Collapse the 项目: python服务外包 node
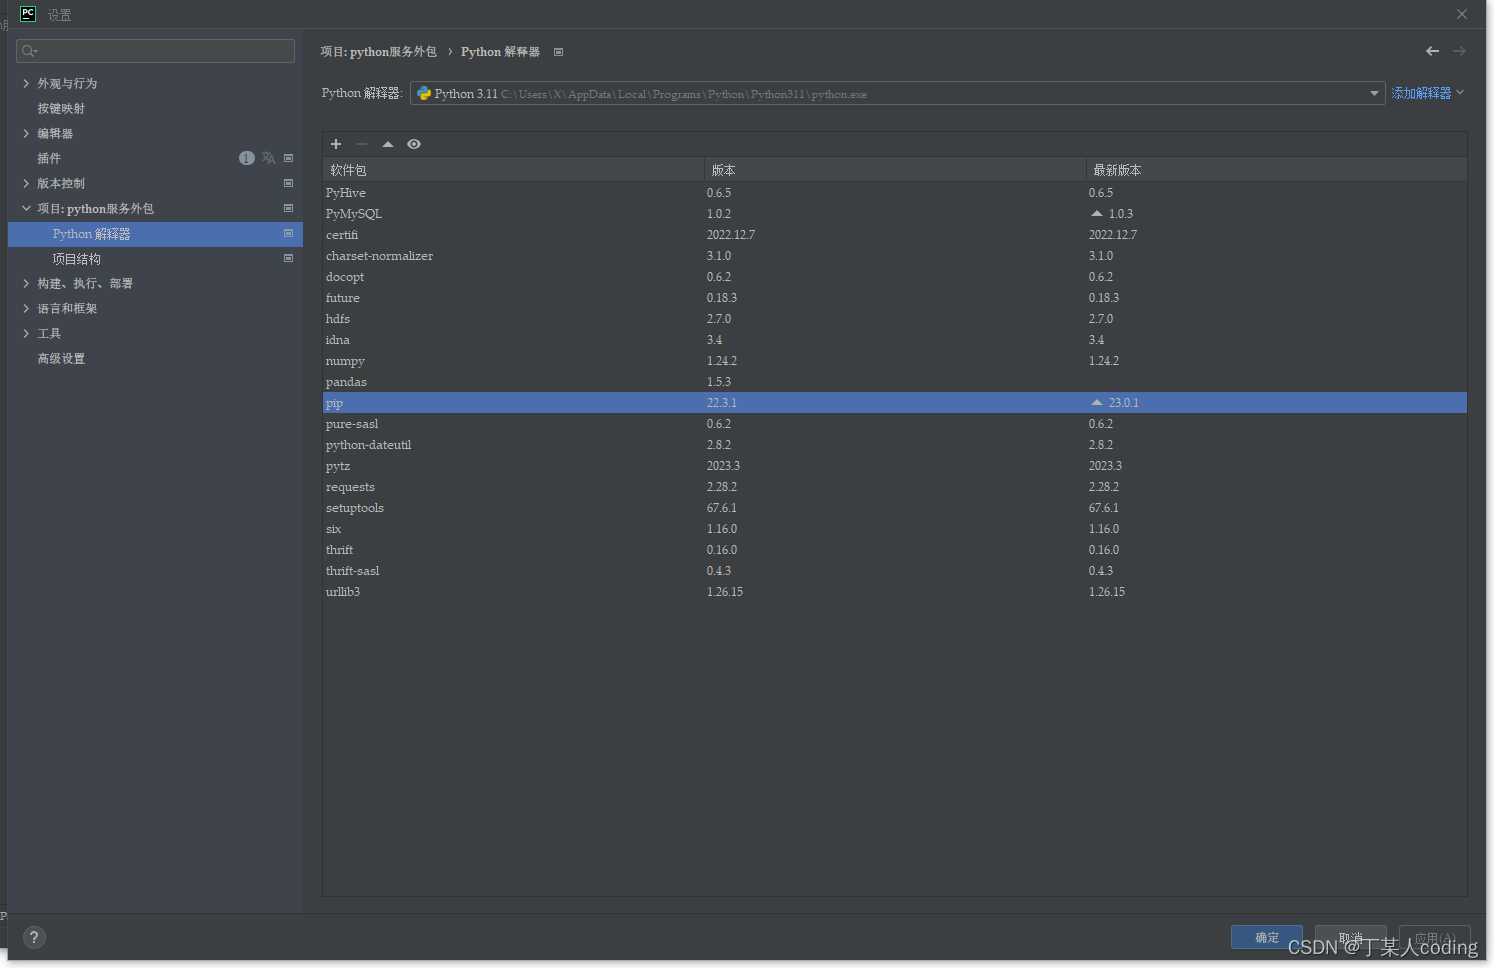This screenshot has width=1494, height=968. pyautogui.click(x=26, y=208)
